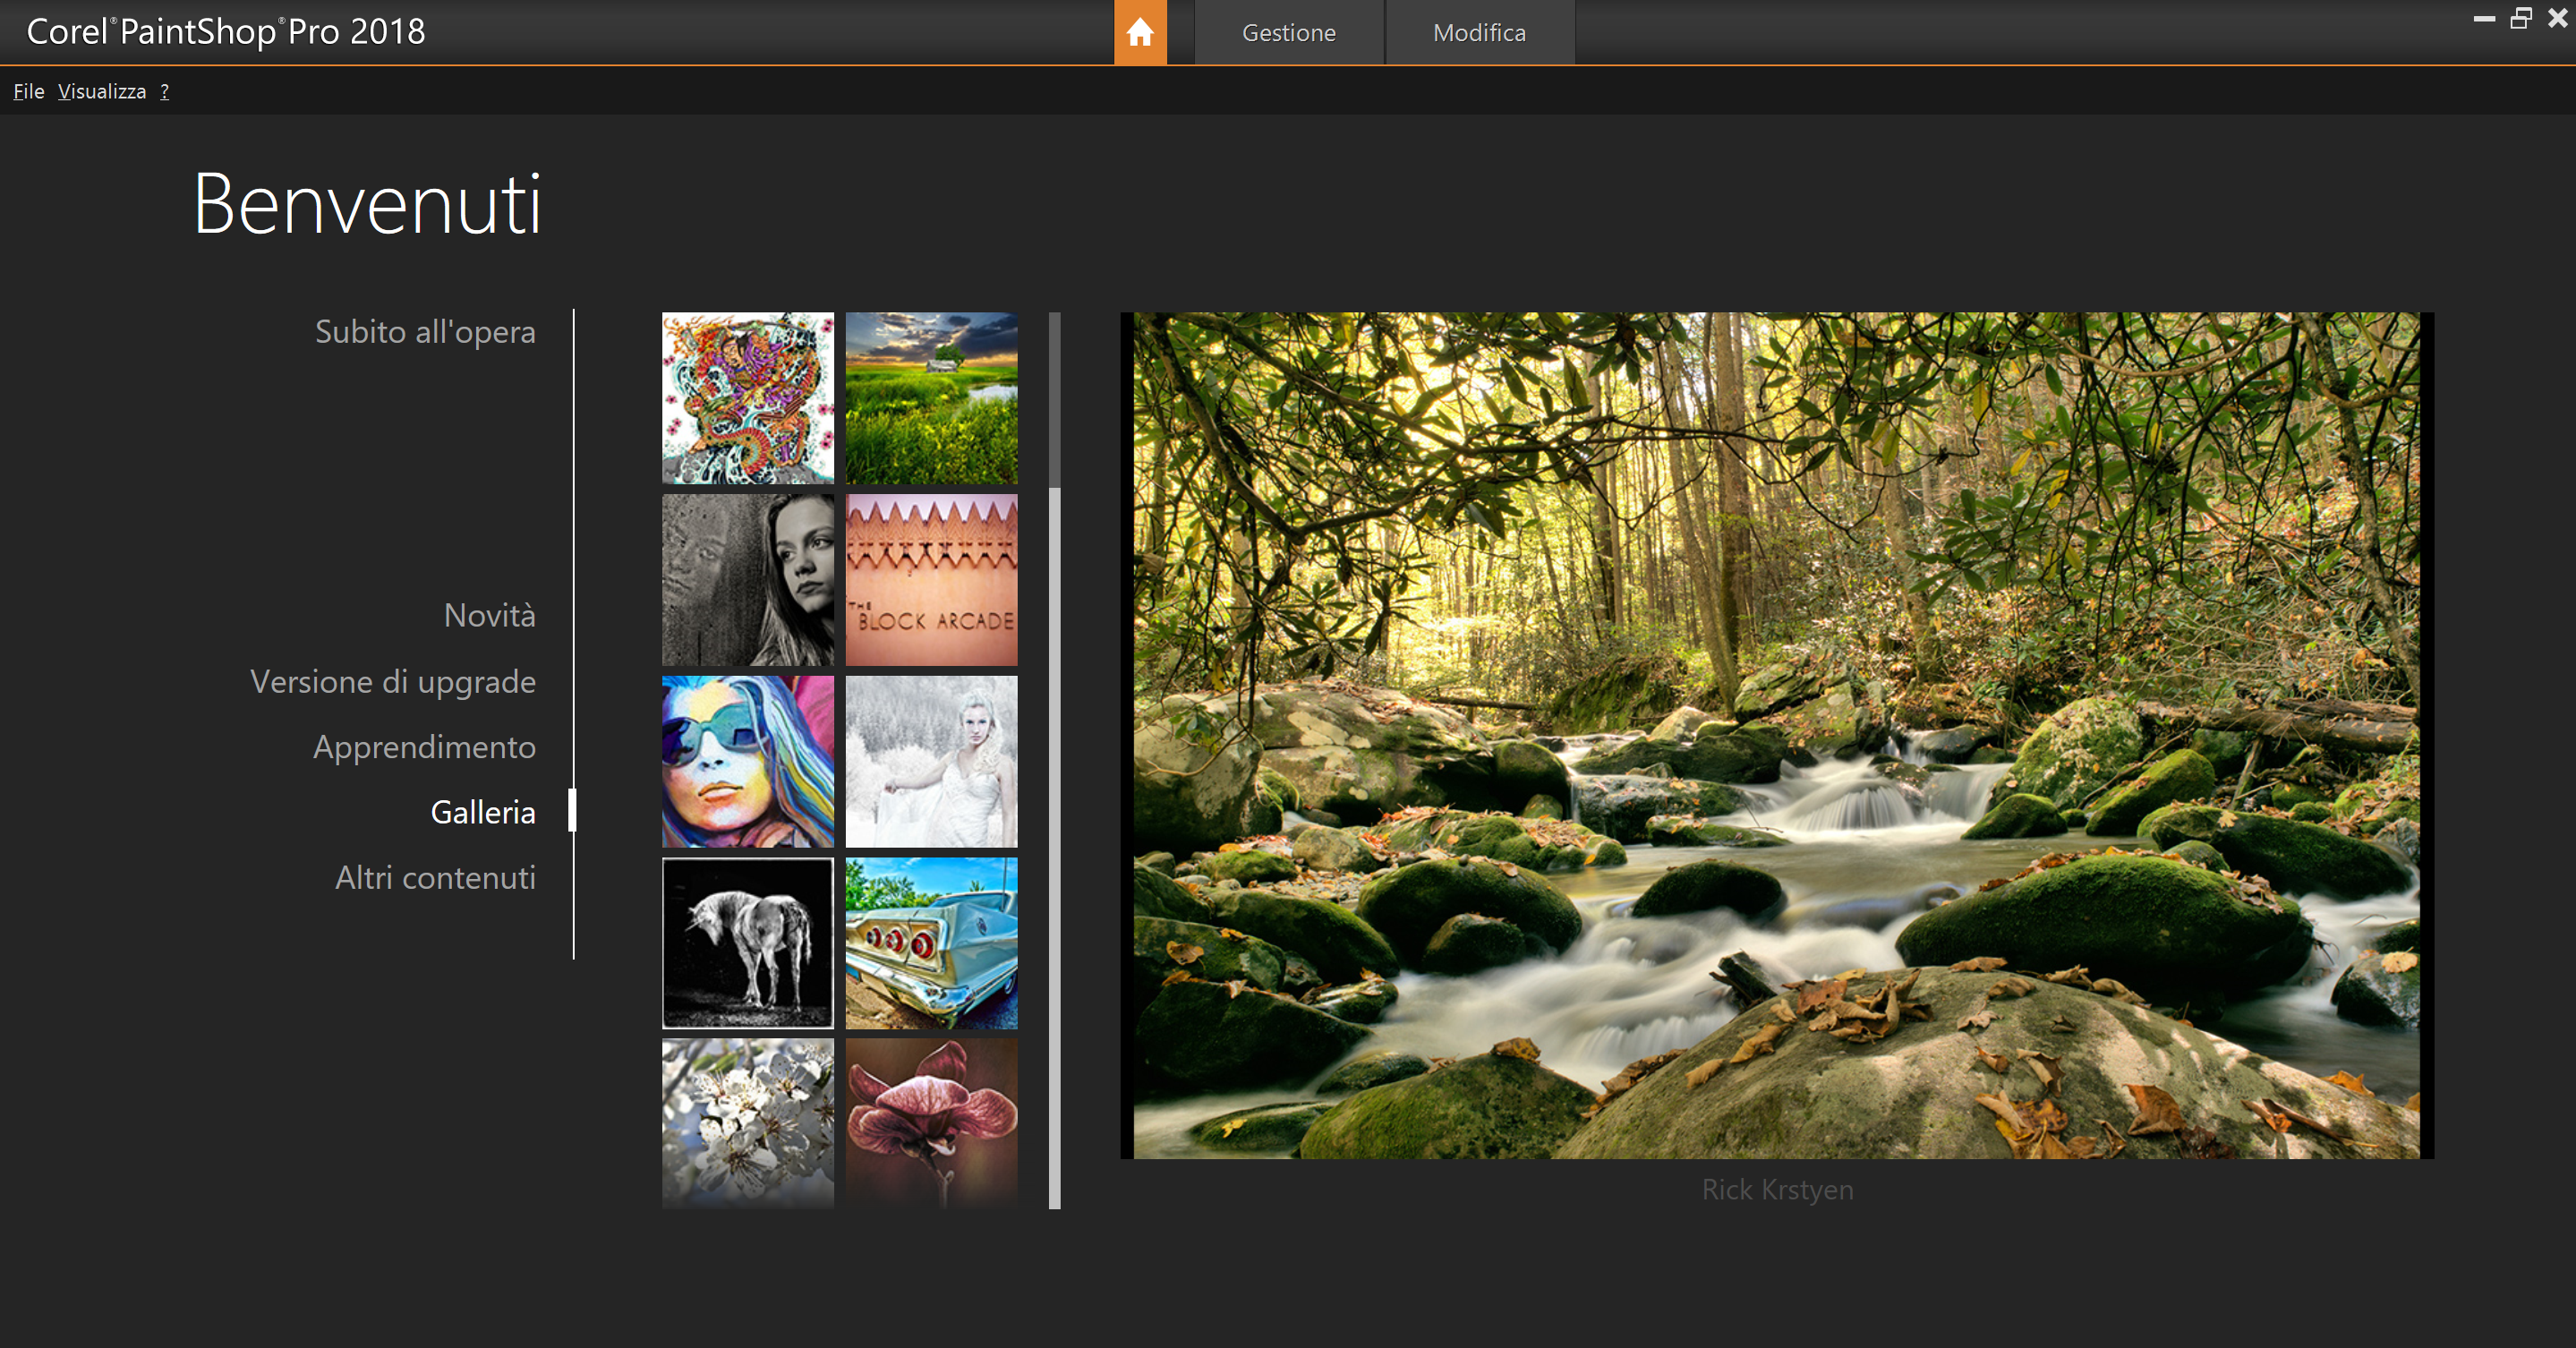
Task: Select the white blossoms thumbnail
Action: (747, 1122)
